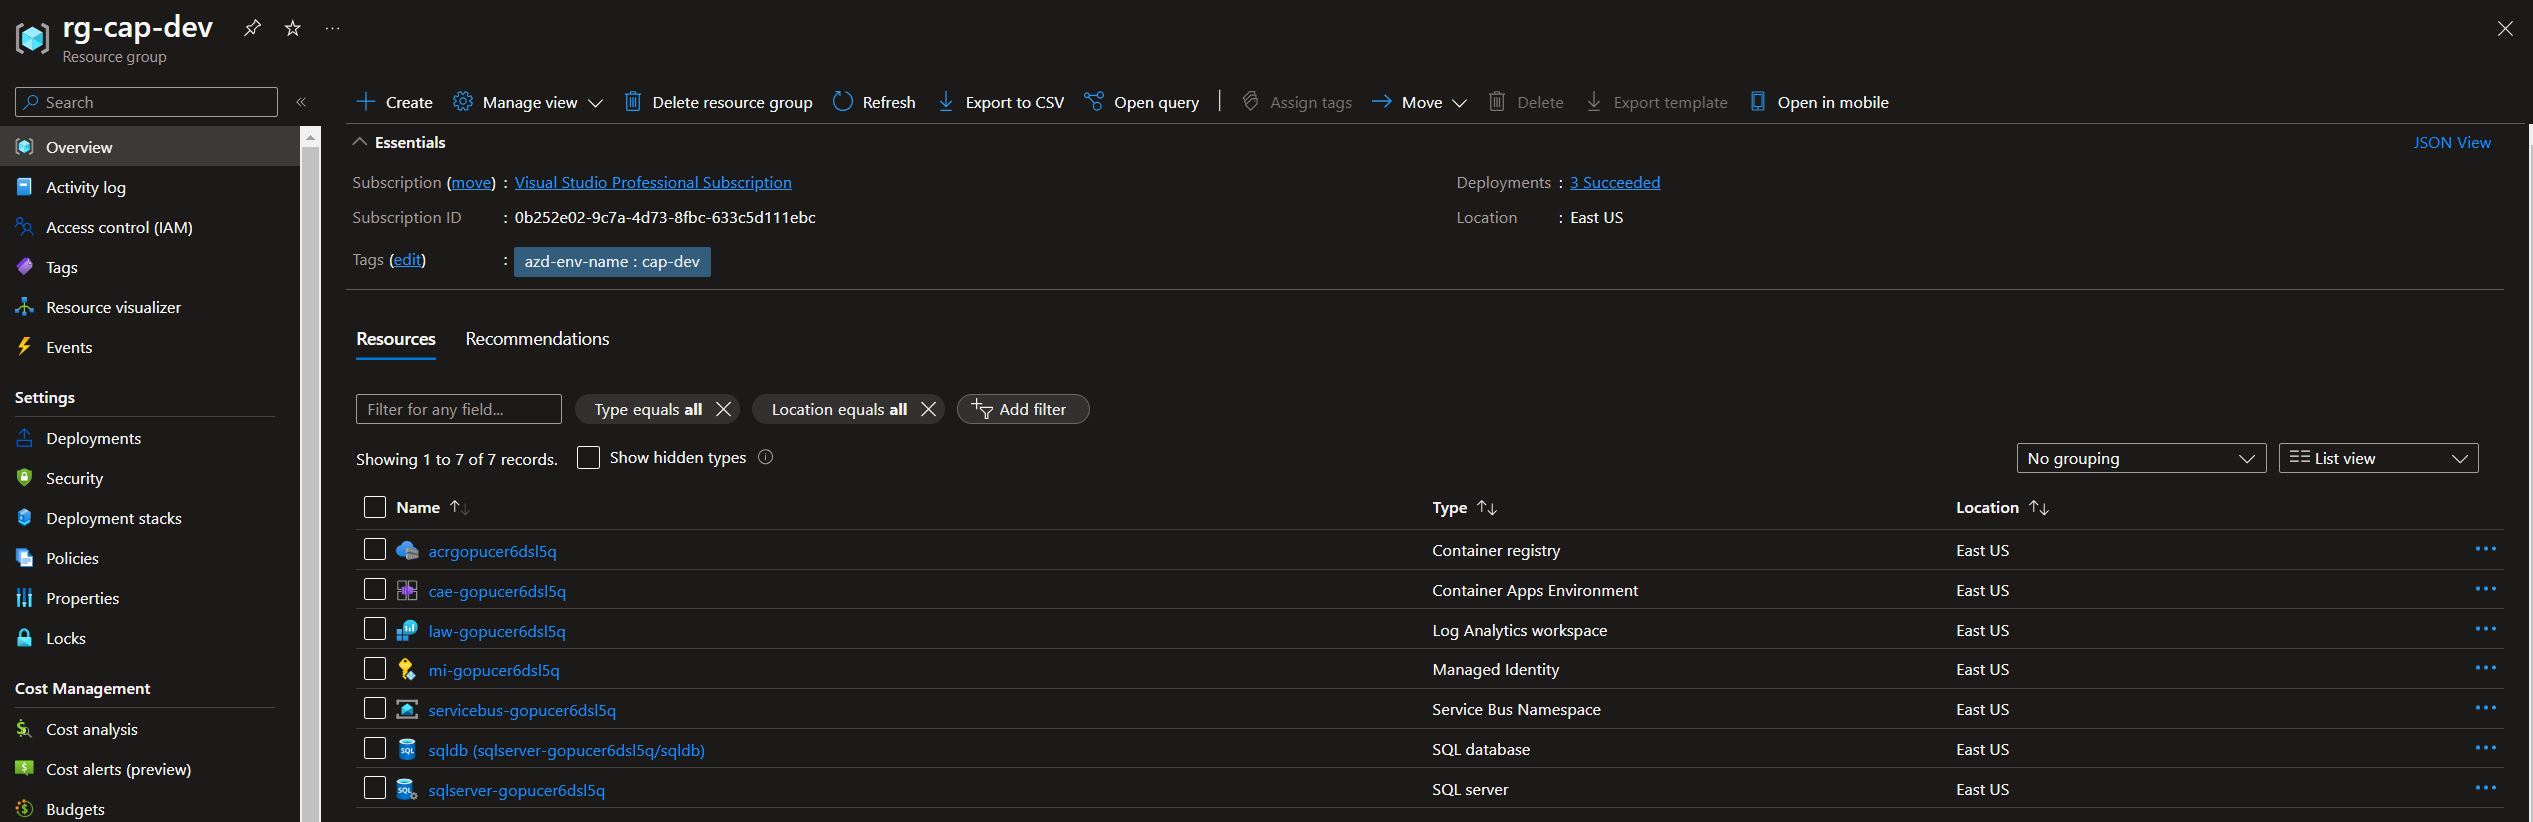Click the Delete resource group trash icon
Image resolution: width=2533 pixels, height=822 pixels.
click(633, 102)
